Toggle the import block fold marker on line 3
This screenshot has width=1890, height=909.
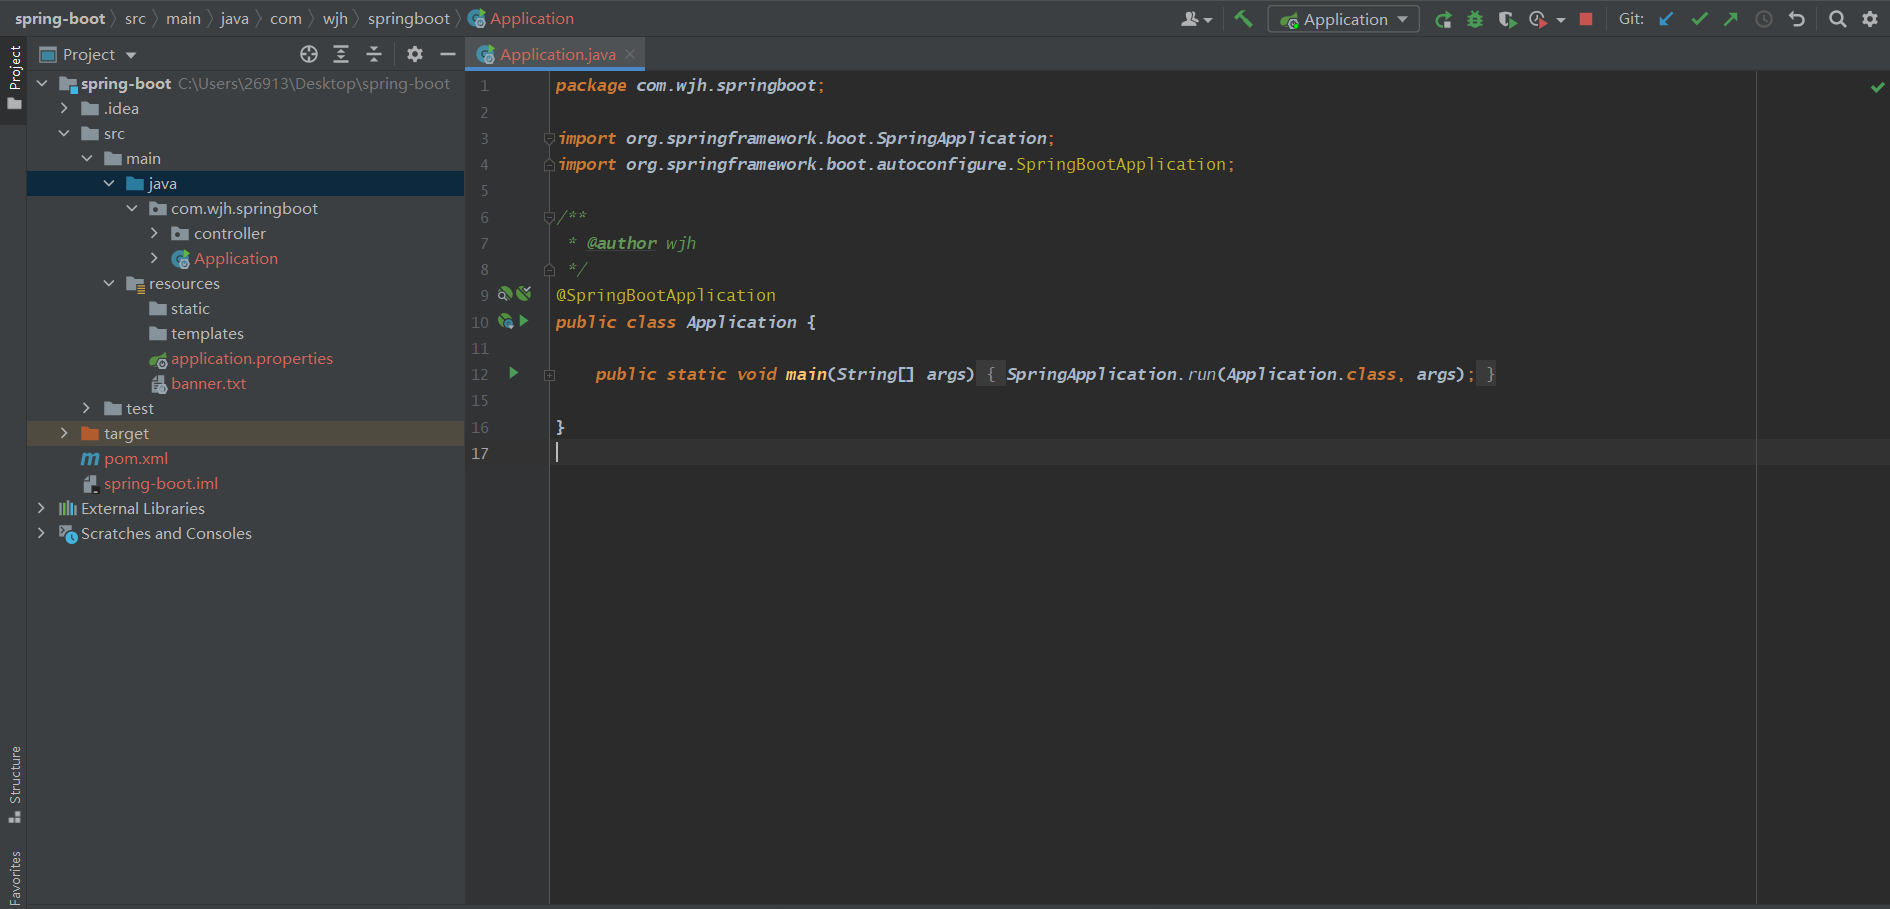(549, 138)
